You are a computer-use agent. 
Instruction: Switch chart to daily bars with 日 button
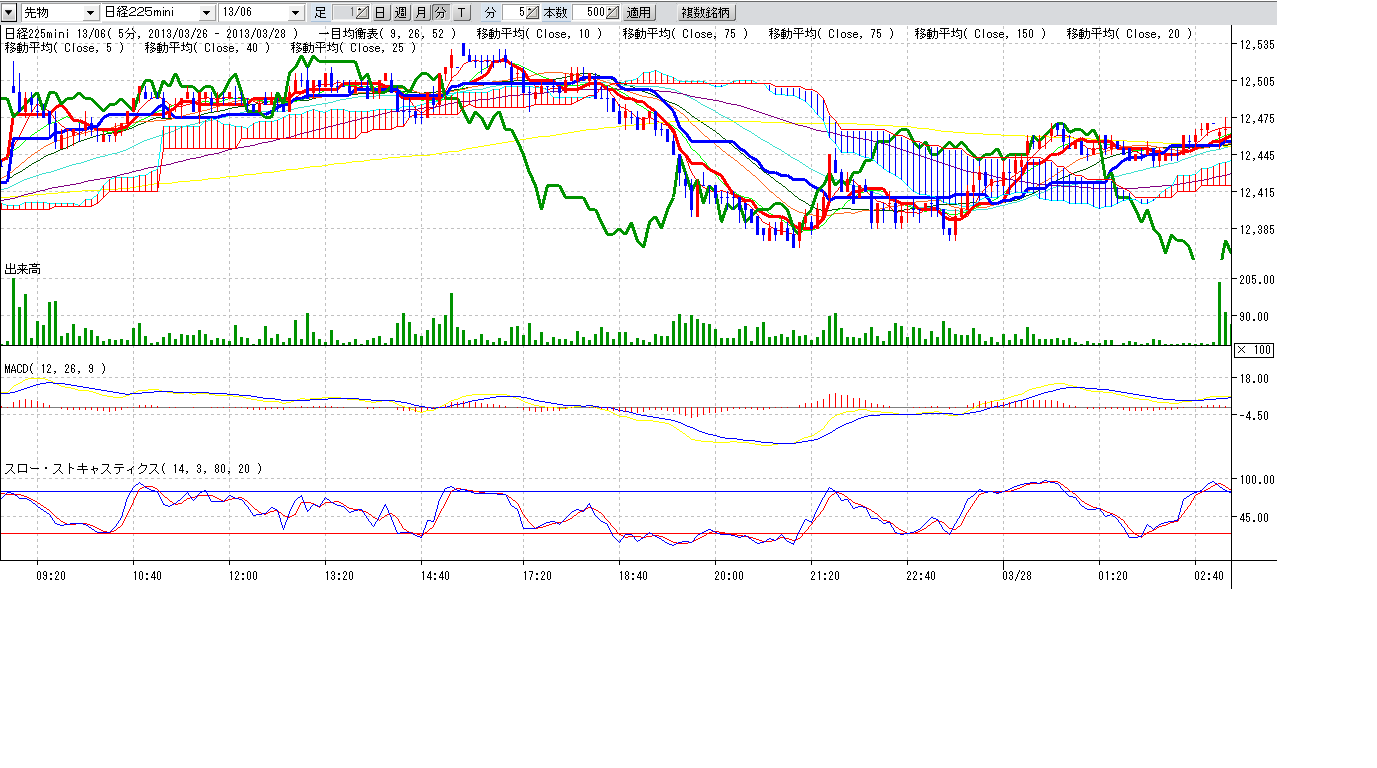(381, 13)
